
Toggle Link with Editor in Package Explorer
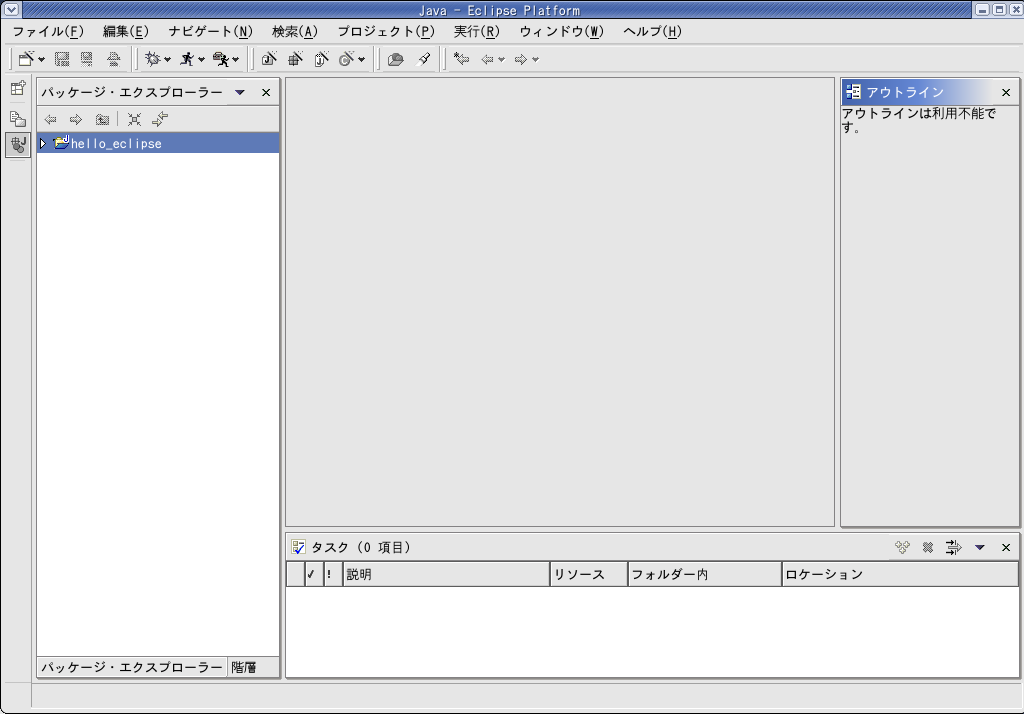(160, 119)
